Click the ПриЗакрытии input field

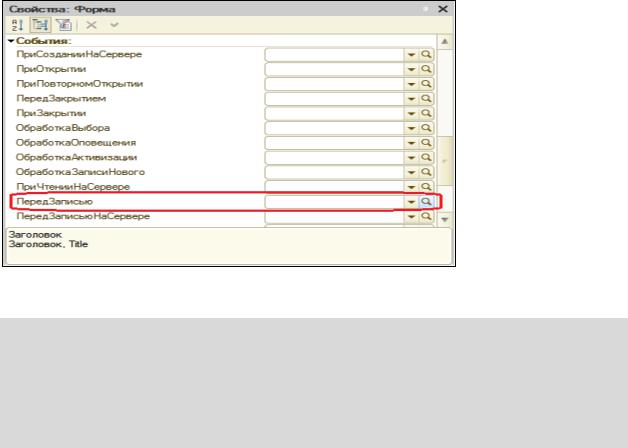click(334, 114)
